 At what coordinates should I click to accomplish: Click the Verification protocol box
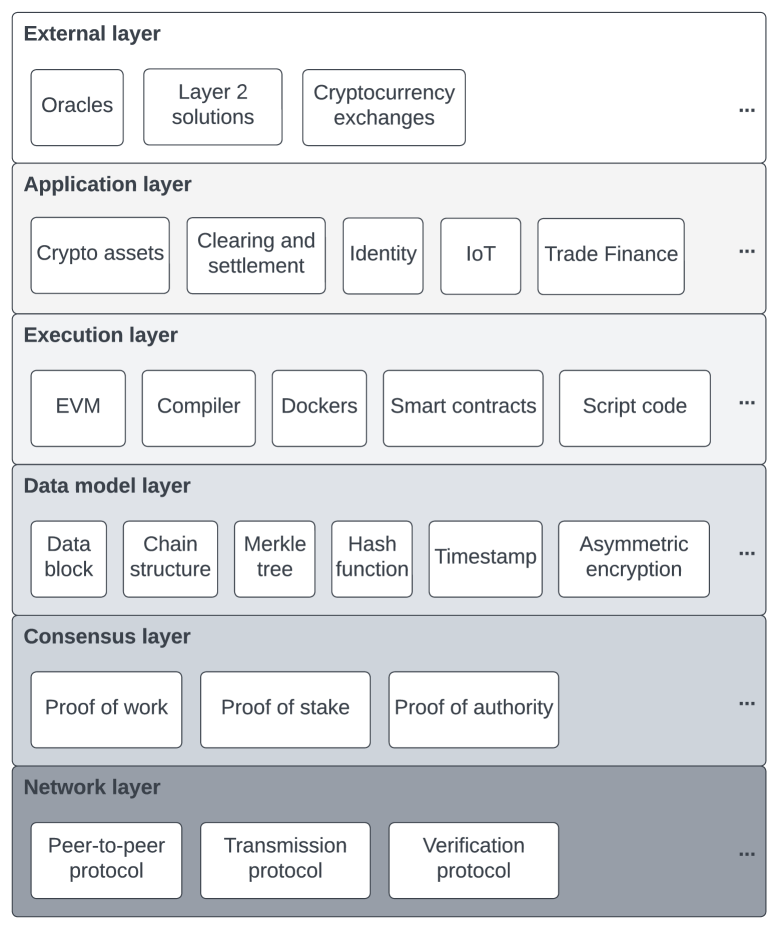[474, 859]
